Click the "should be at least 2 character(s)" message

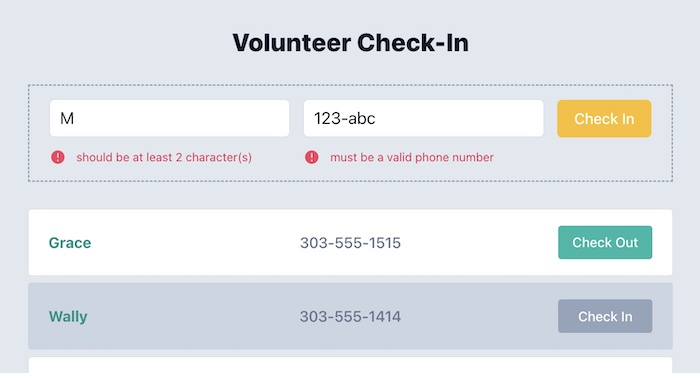pyautogui.click(x=164, y=157)
